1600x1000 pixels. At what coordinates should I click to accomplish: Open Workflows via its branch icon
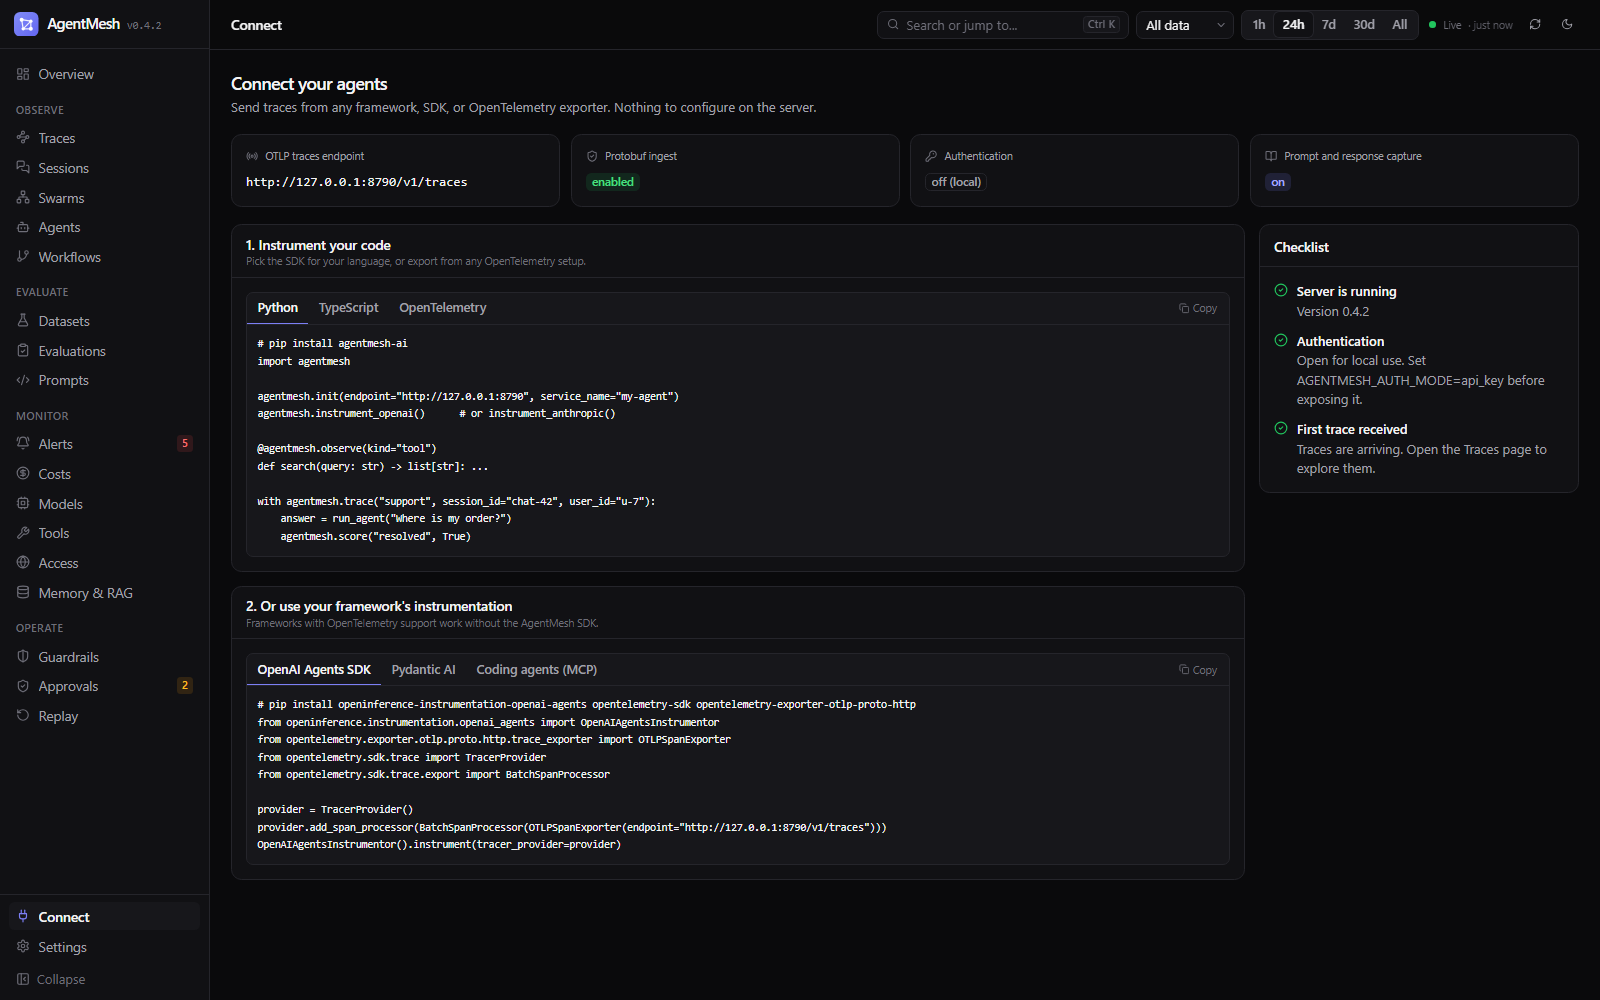(x=23, y=257)
